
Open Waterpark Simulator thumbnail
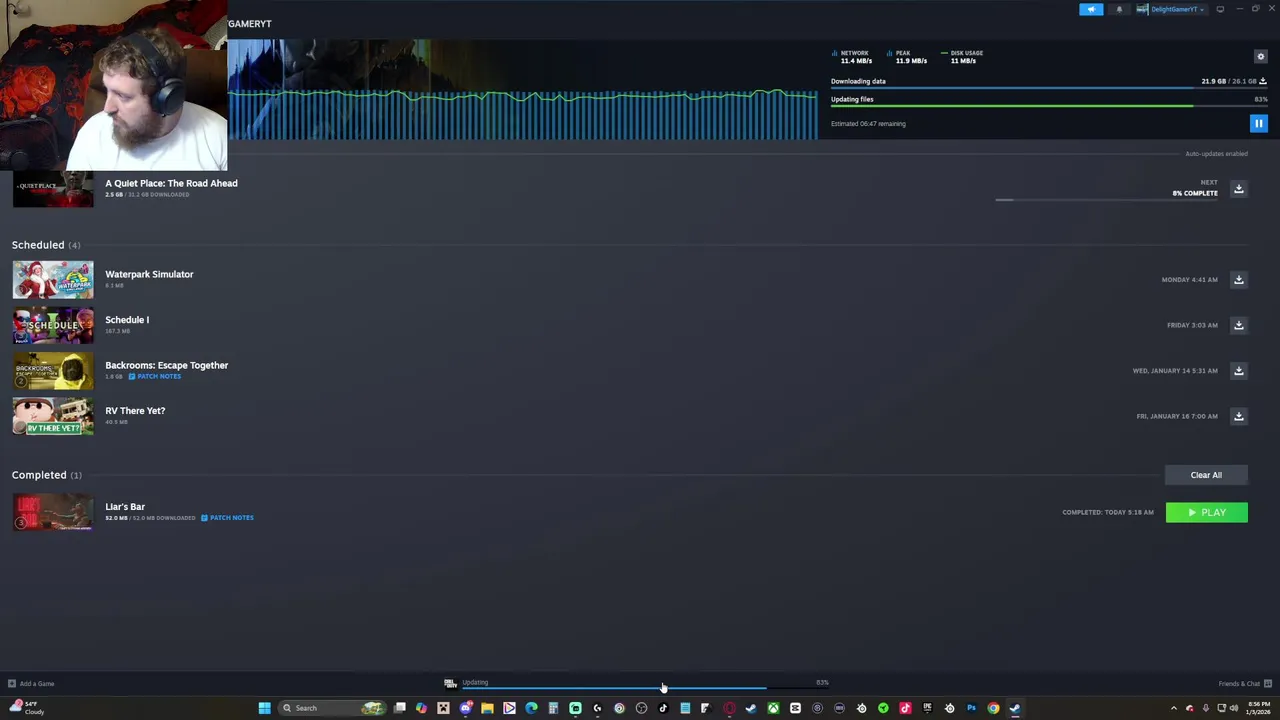click(x=53, y=280)
